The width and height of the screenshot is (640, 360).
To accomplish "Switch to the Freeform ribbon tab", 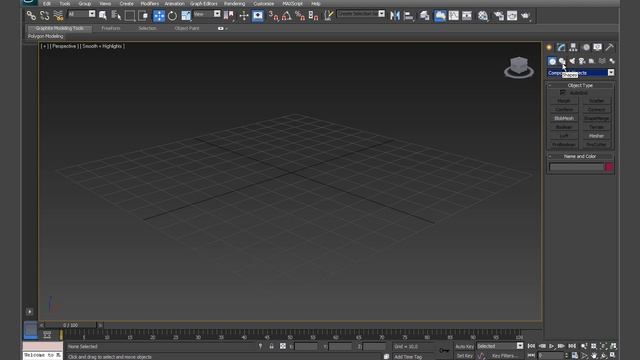I will pyautogui.click(x=111, y=28).
